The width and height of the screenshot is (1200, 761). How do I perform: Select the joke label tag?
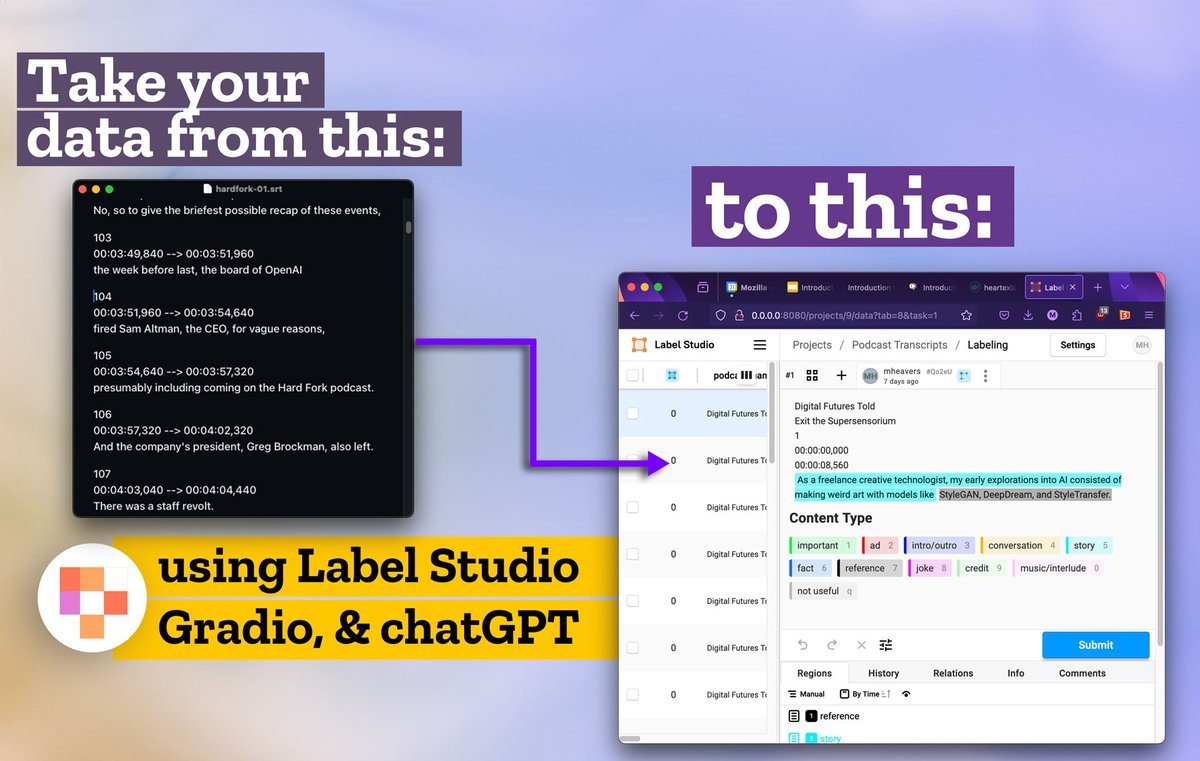click(929, 568)
